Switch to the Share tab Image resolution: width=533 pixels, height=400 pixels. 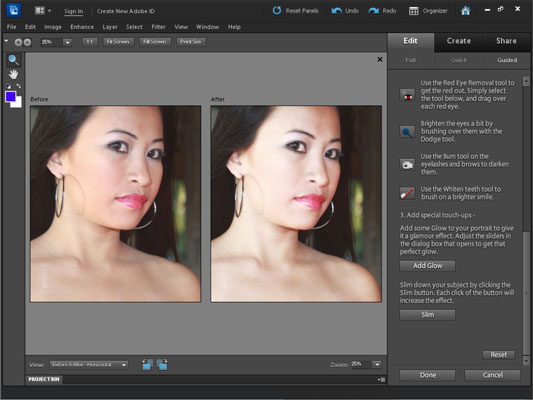pos(506,41)
